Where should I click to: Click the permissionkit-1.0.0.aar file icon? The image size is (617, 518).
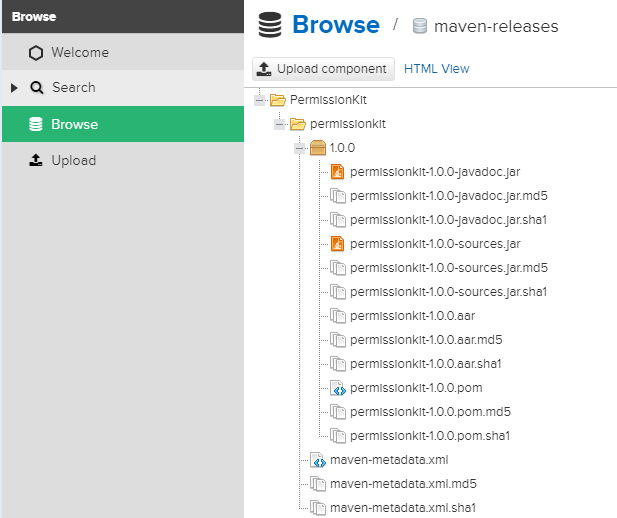tap(338, 316)
